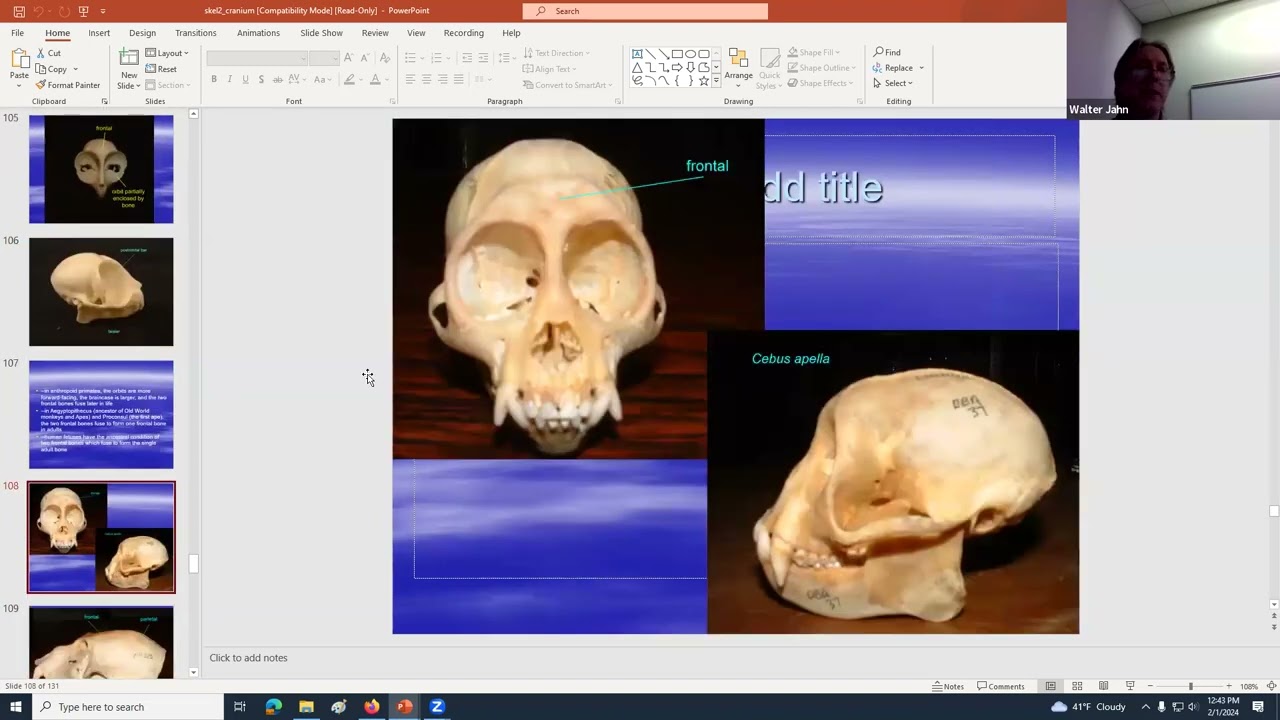The width and height of the screenshot is (1280, 720).
Task: Expand the shapes gallery More arrow
Action: pyautogui.click(x=716, y=80)
